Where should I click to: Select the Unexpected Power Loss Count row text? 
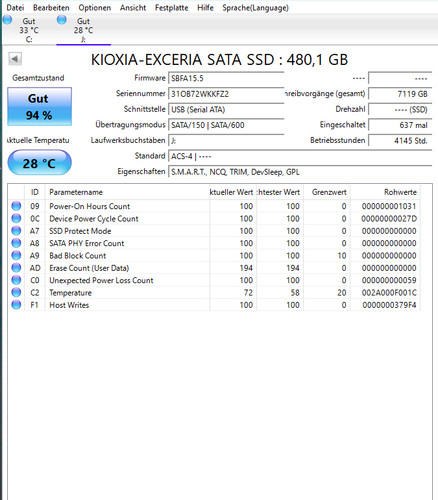(x=101, y=280)
